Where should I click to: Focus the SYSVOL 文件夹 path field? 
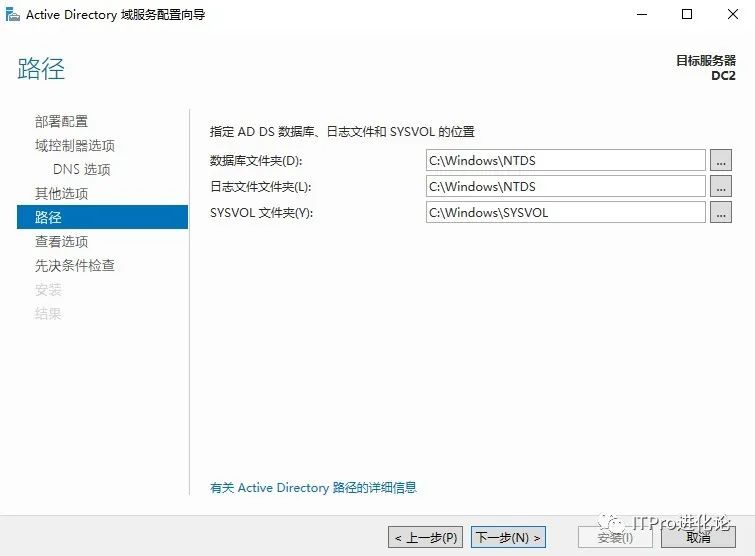[566, 212]
